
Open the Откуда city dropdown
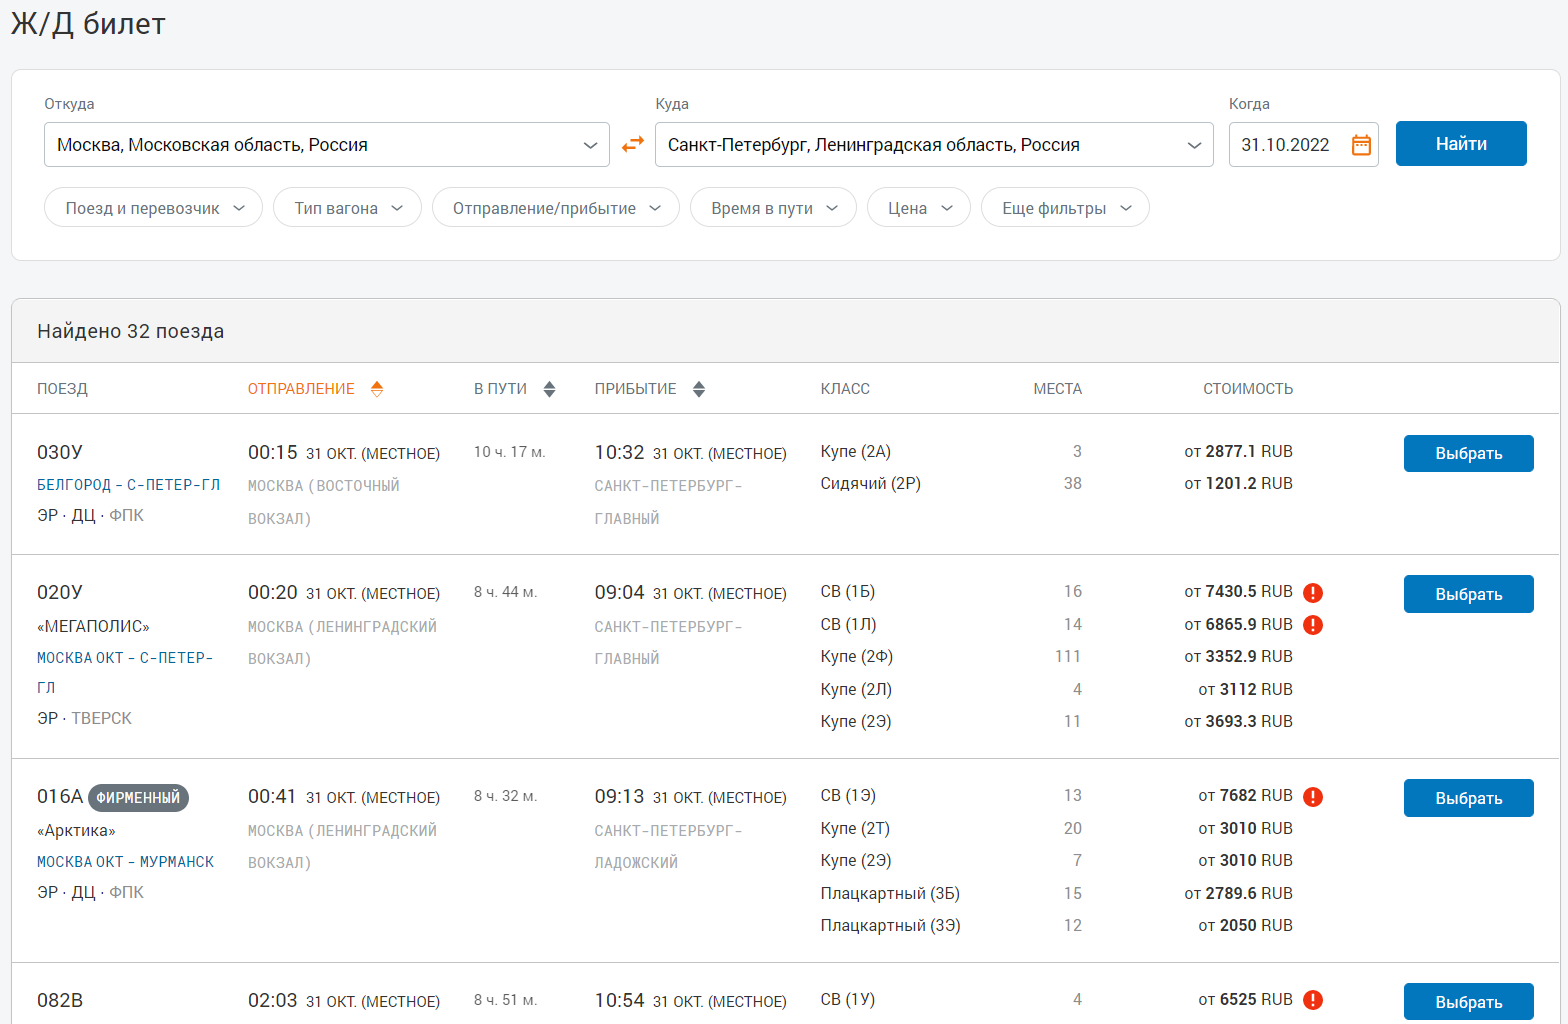coord(327,145)
